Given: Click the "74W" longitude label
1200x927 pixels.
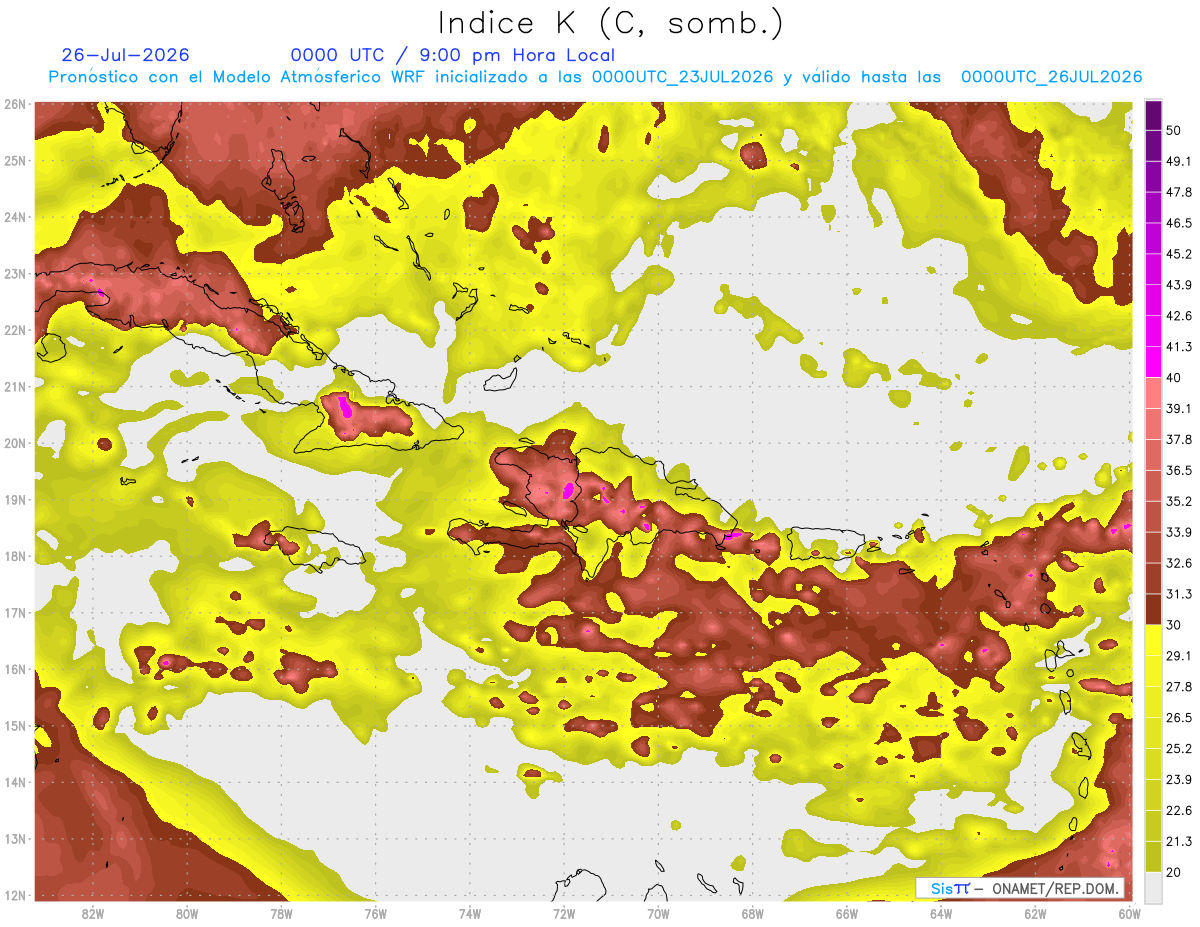Looking at the screenshot, I should pyautogui.click(x=470, y=913).
